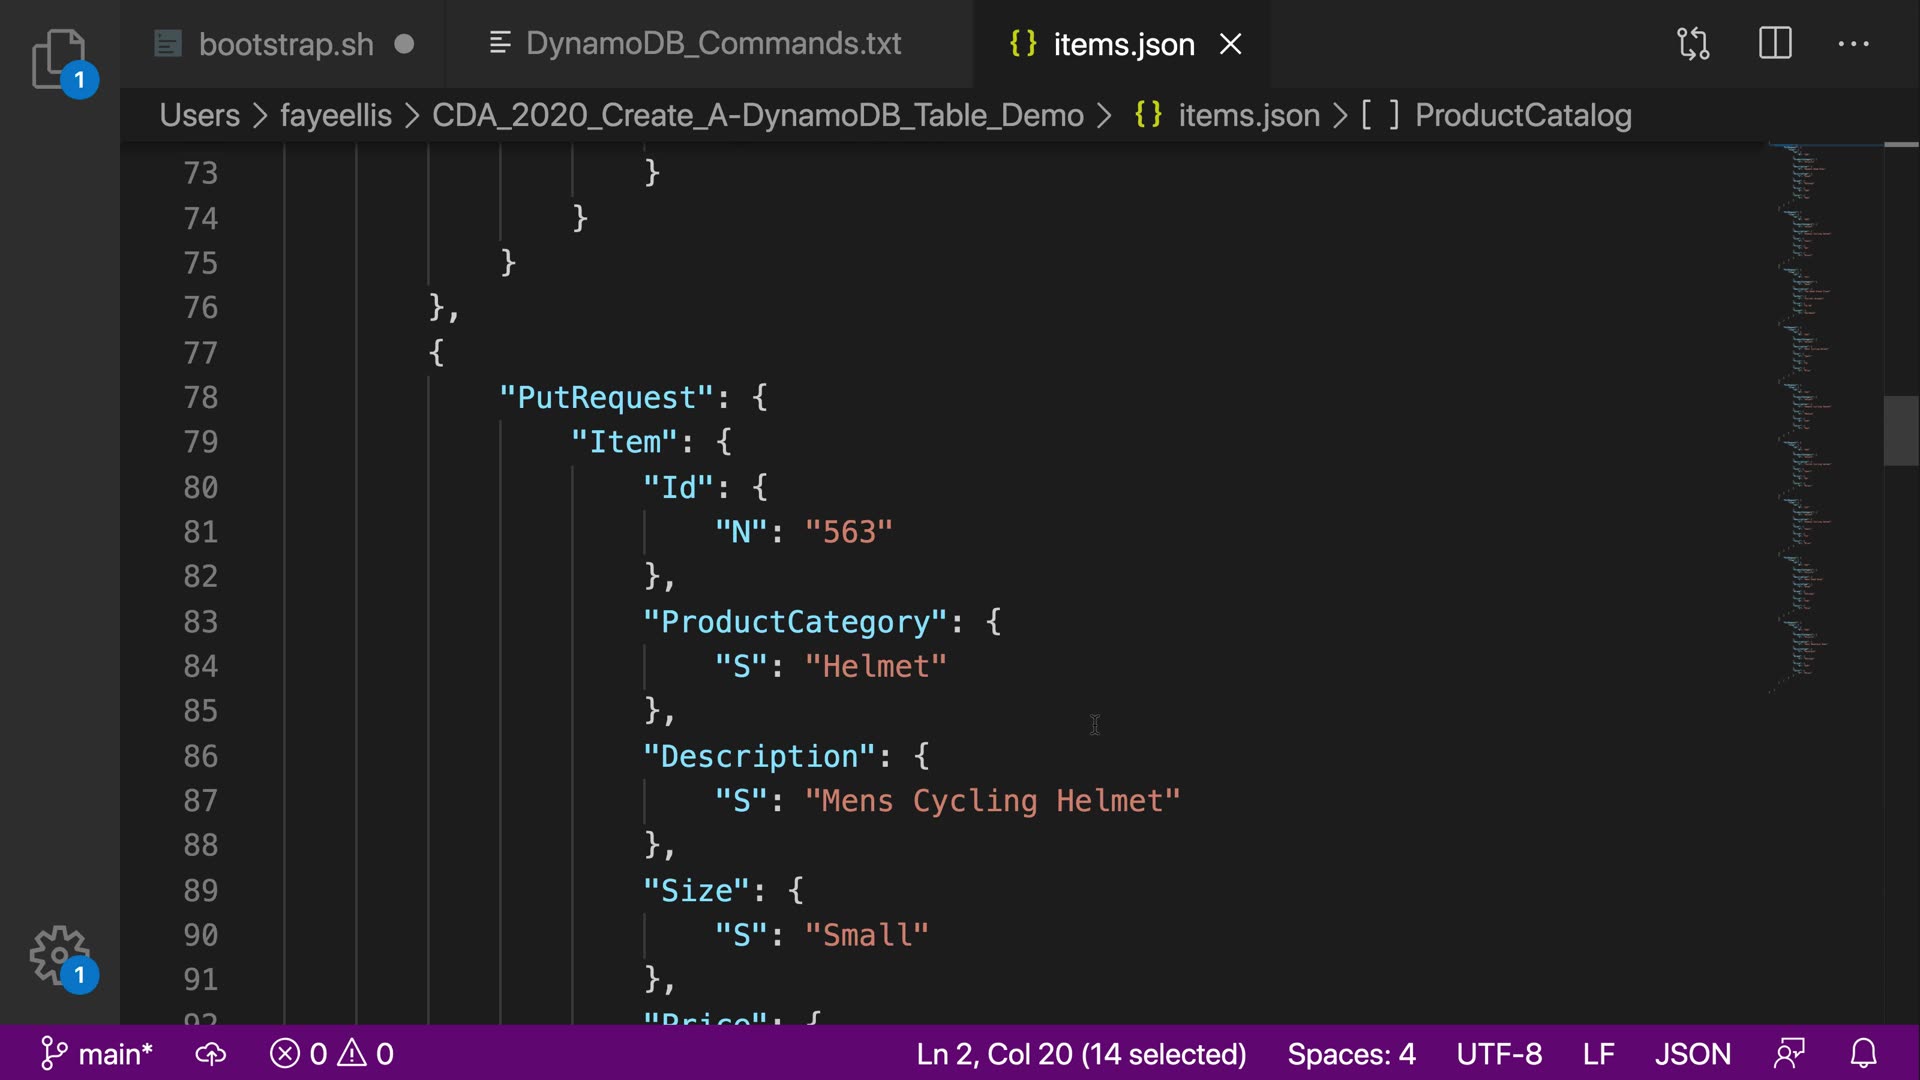This screenshot has height=1080, width=1920.
Task: Open the errors and warnings problems indicator
Action: pos(332,1054)
